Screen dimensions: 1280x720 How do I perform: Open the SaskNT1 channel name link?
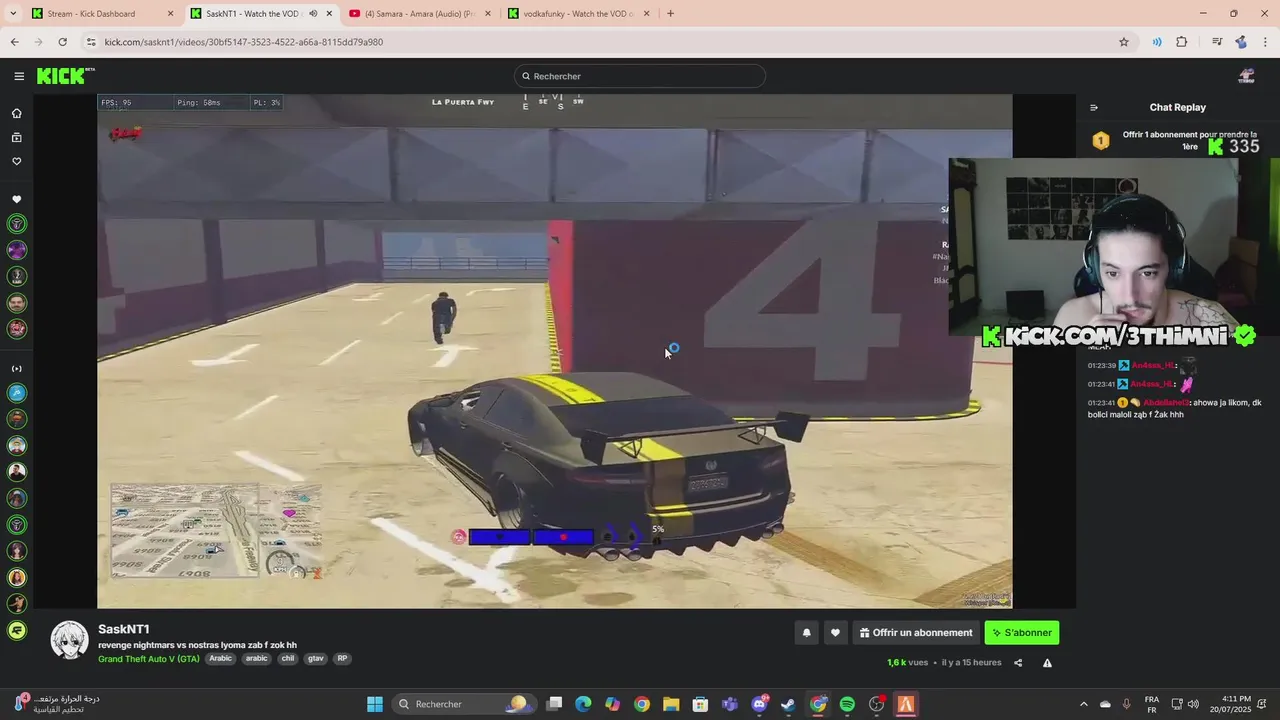pos(124,629)
